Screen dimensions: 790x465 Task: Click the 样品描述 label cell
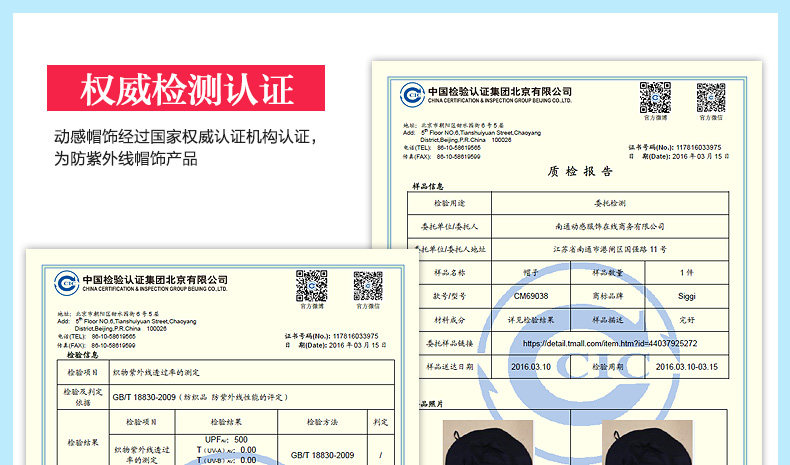608,320
